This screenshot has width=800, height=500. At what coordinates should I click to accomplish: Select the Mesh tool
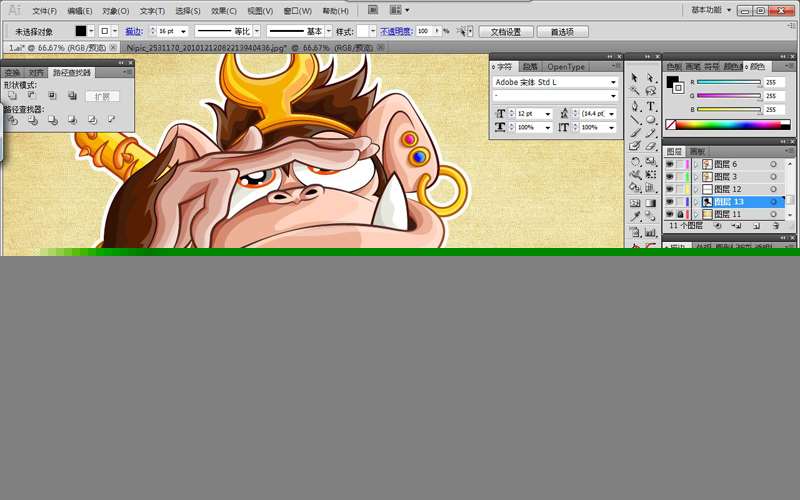click(634, 203)
